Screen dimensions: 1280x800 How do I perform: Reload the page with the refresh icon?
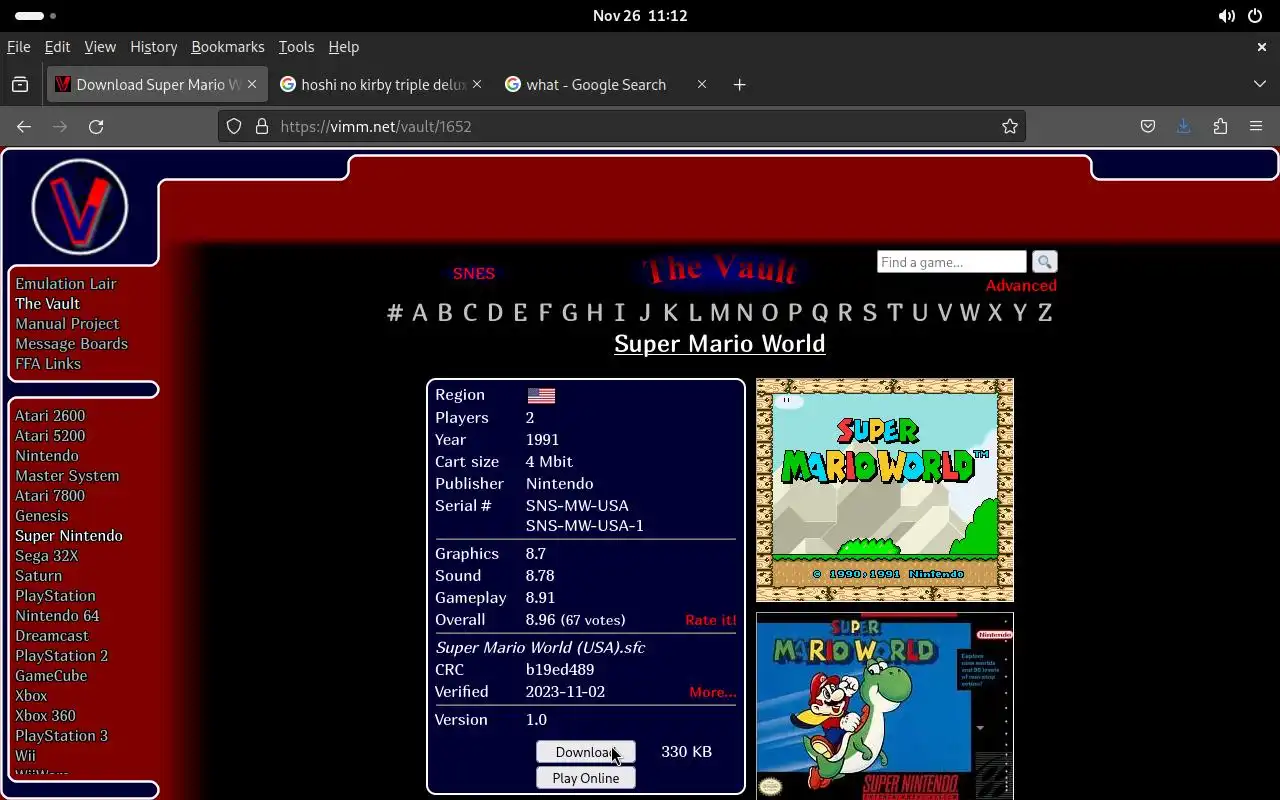(x=96, y=126)
